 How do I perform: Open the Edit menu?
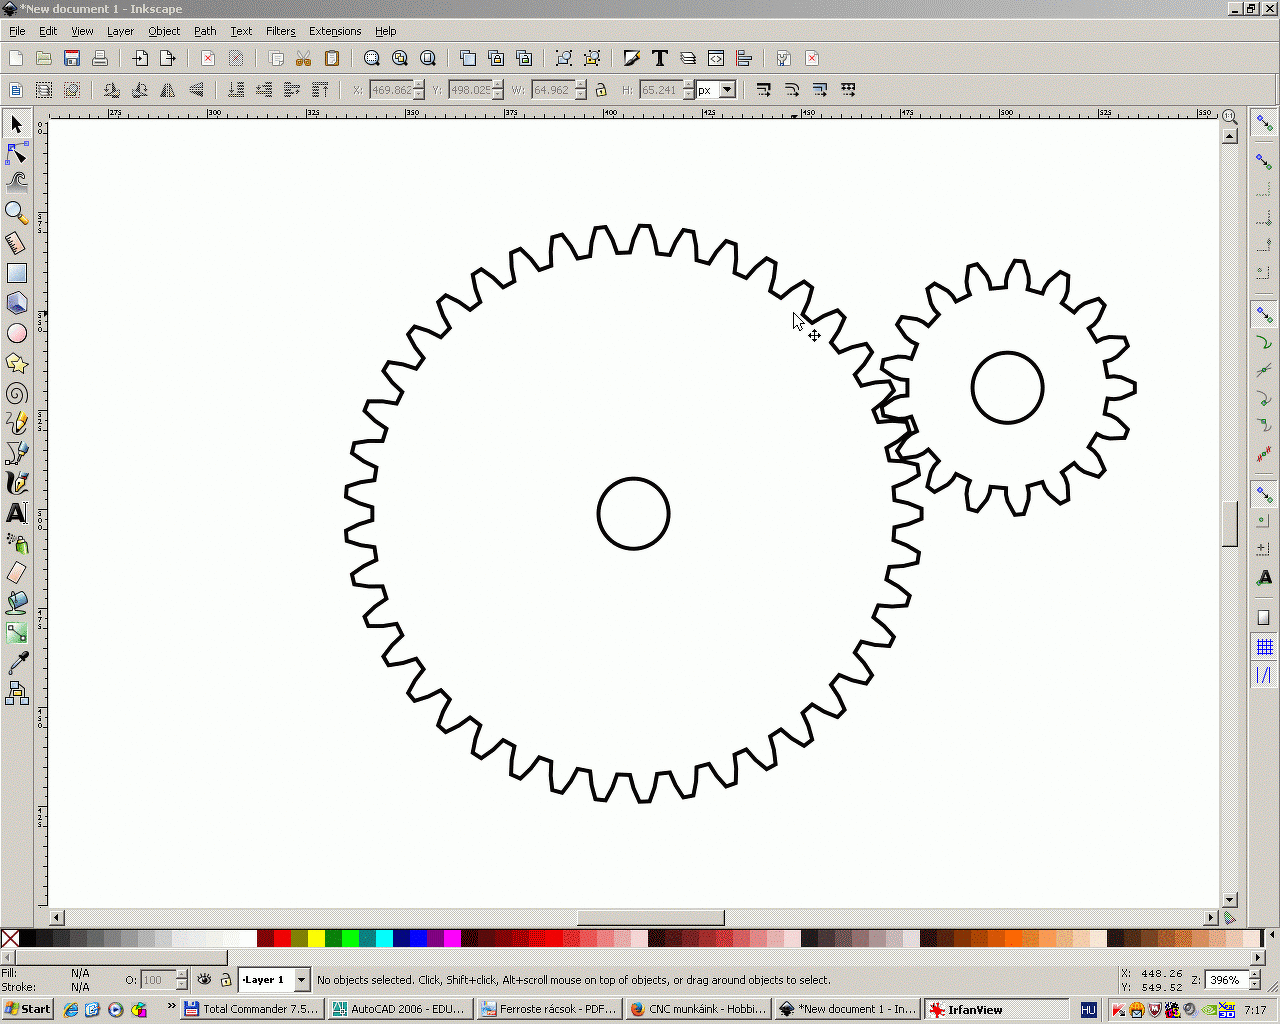(x=48, y=31)
